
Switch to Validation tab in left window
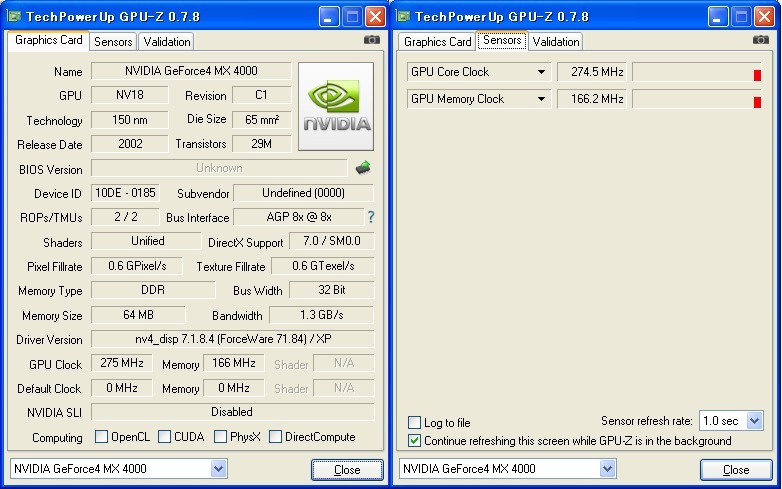pyautogui.click(x=167, y=42)
